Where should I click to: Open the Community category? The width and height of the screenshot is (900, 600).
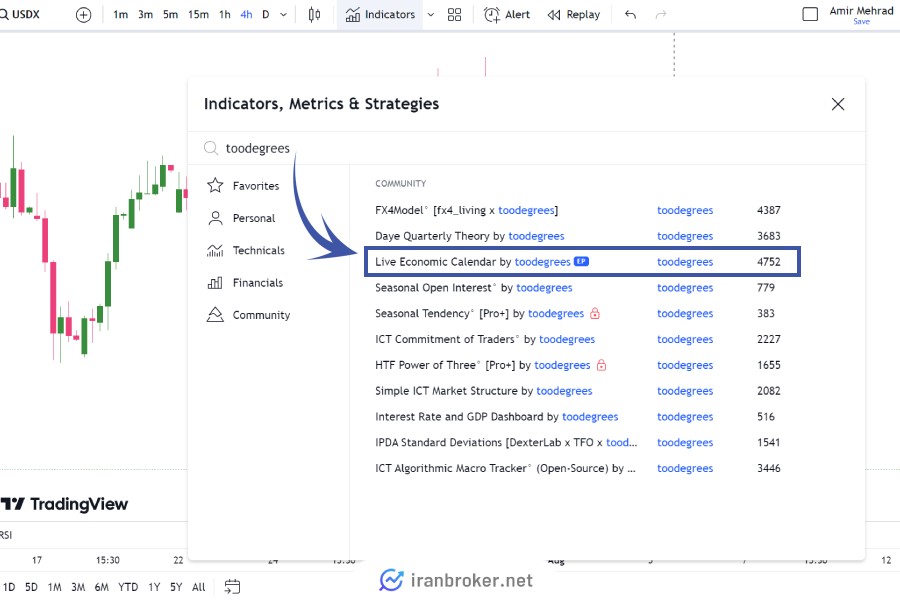[249, 315]
